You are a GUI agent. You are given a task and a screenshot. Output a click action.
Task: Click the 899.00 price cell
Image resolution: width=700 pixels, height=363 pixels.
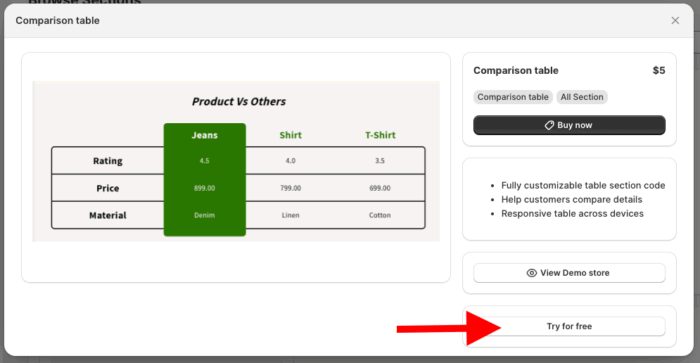click(204, 188)
